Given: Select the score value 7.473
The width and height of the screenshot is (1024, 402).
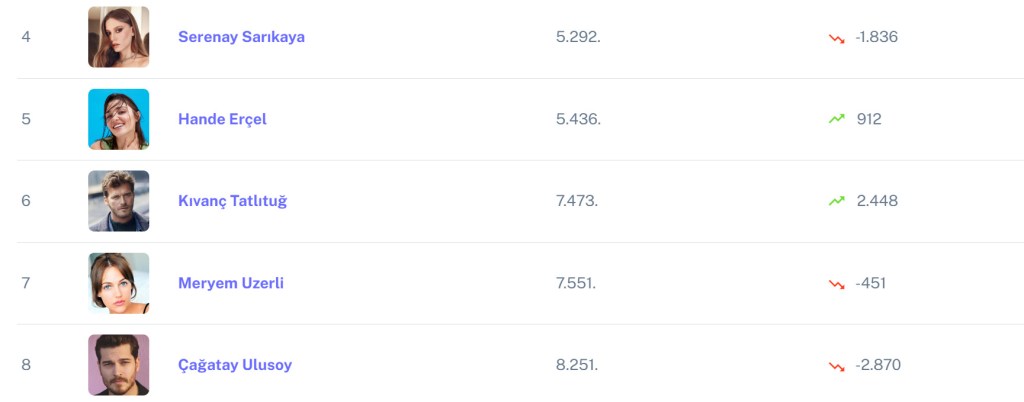Looking at the screenshot, I should (577, 201).
